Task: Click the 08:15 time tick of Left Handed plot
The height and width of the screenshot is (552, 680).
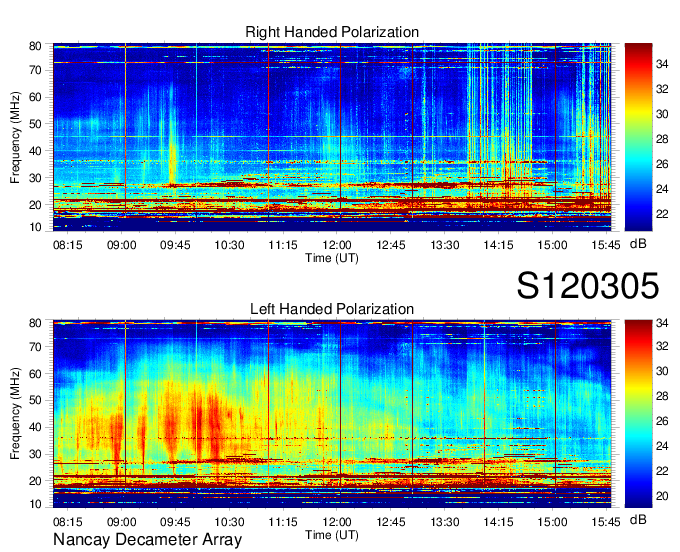Action: [x=68, y=522]
